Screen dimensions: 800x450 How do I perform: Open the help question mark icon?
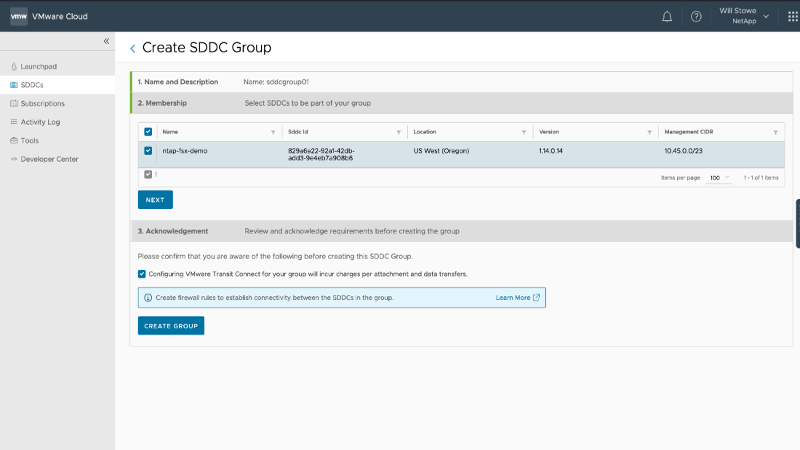[x=696, y=16]
